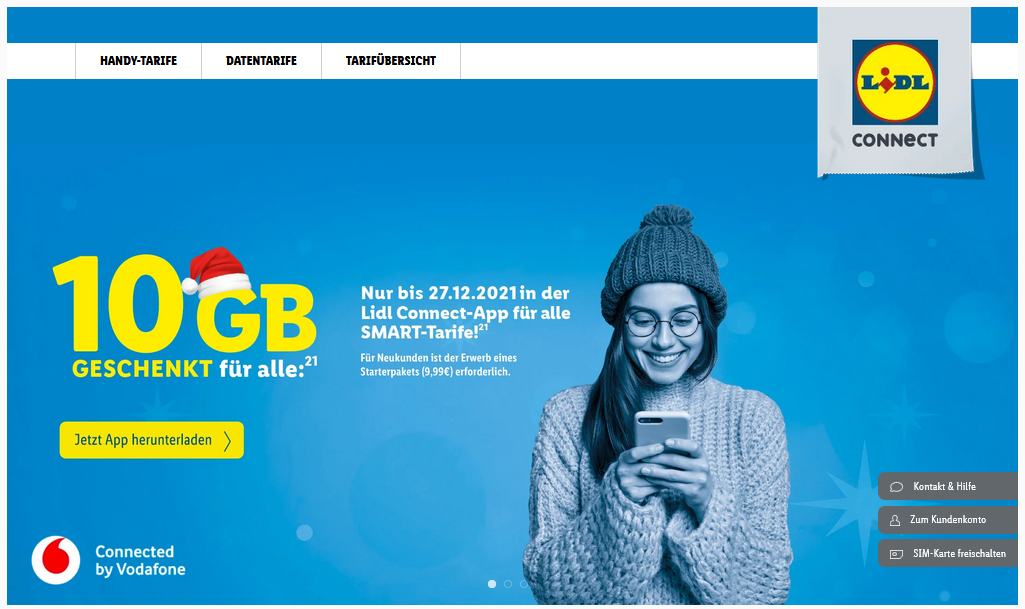Select SIM-Karte freischalten link
Screen dimensions: 1025x609
pyautogui.click(x=948, y=553)
